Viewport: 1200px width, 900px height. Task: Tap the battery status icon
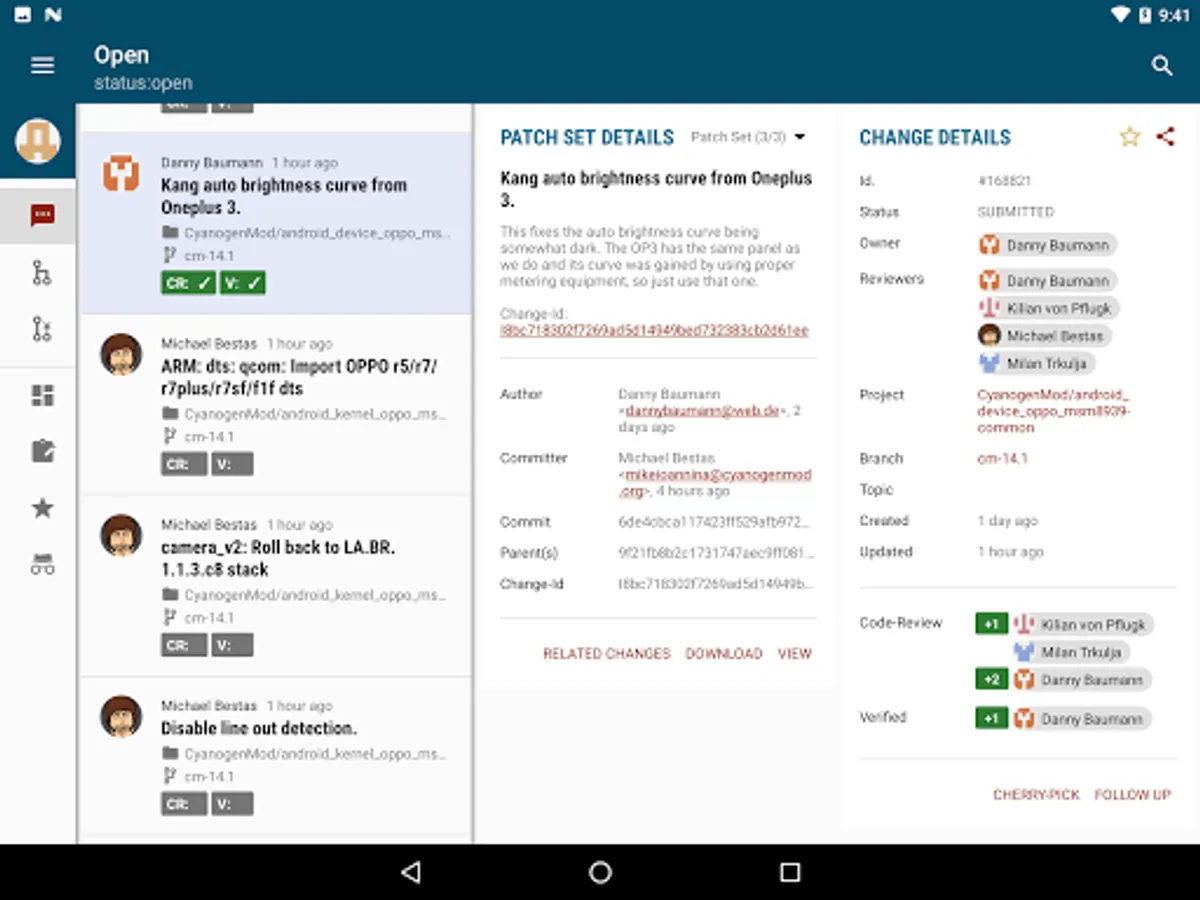pos(1145,15)
